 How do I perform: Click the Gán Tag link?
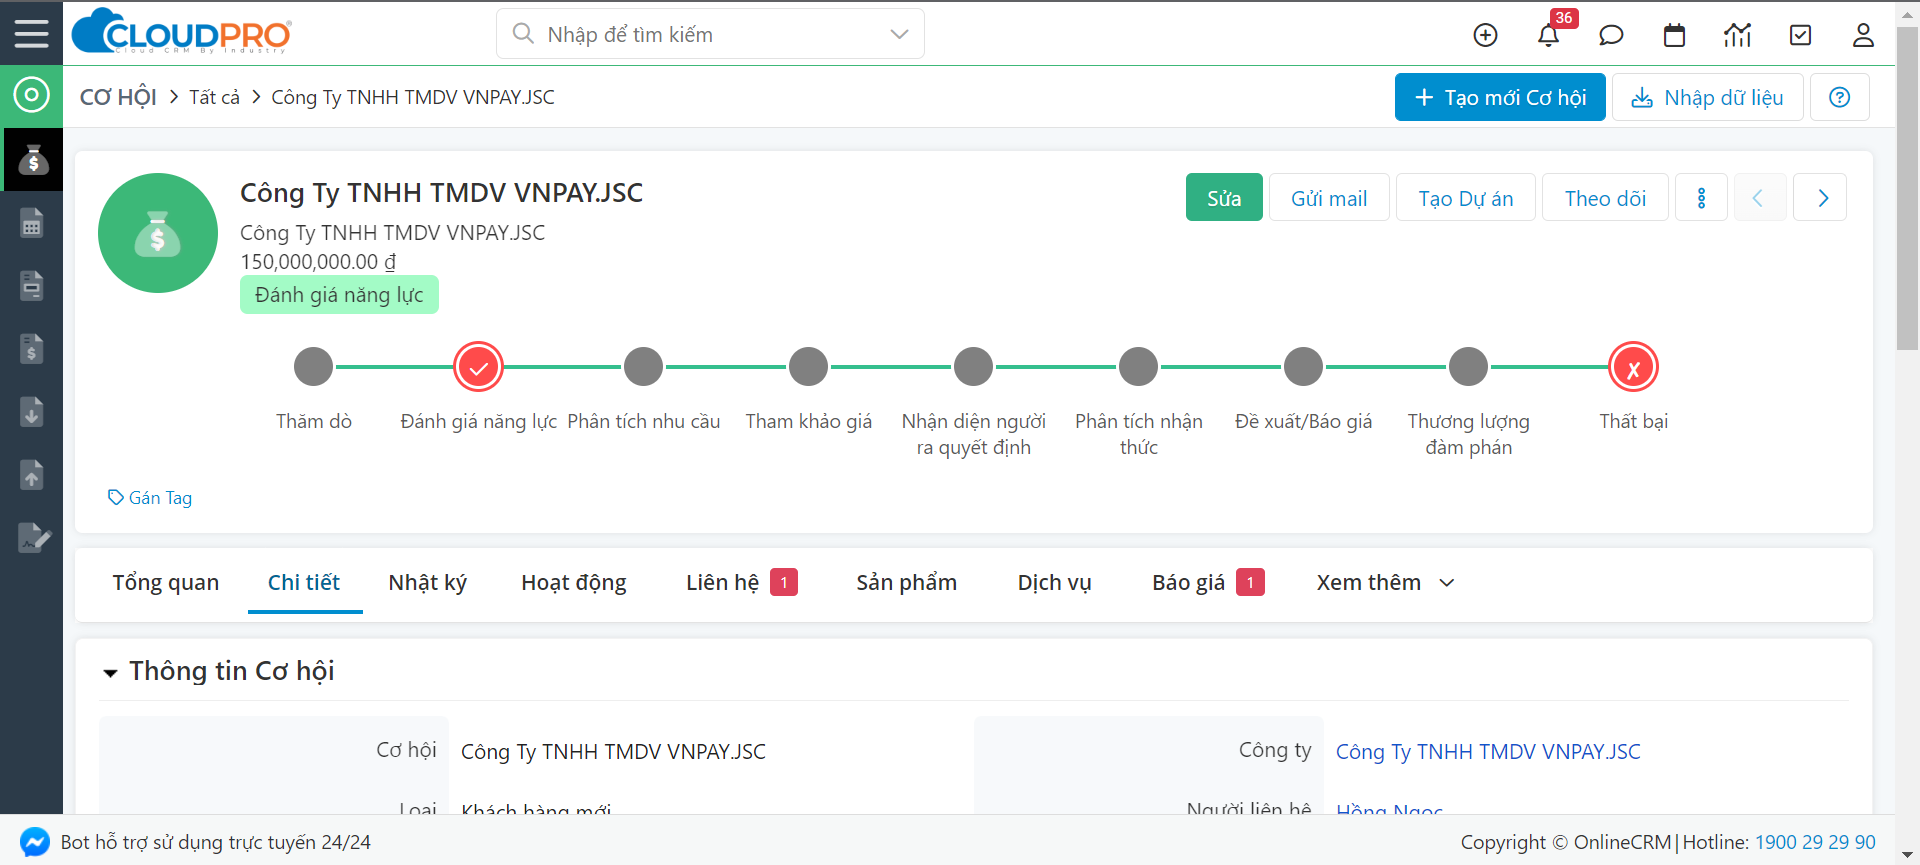click(x=150, y=497)
